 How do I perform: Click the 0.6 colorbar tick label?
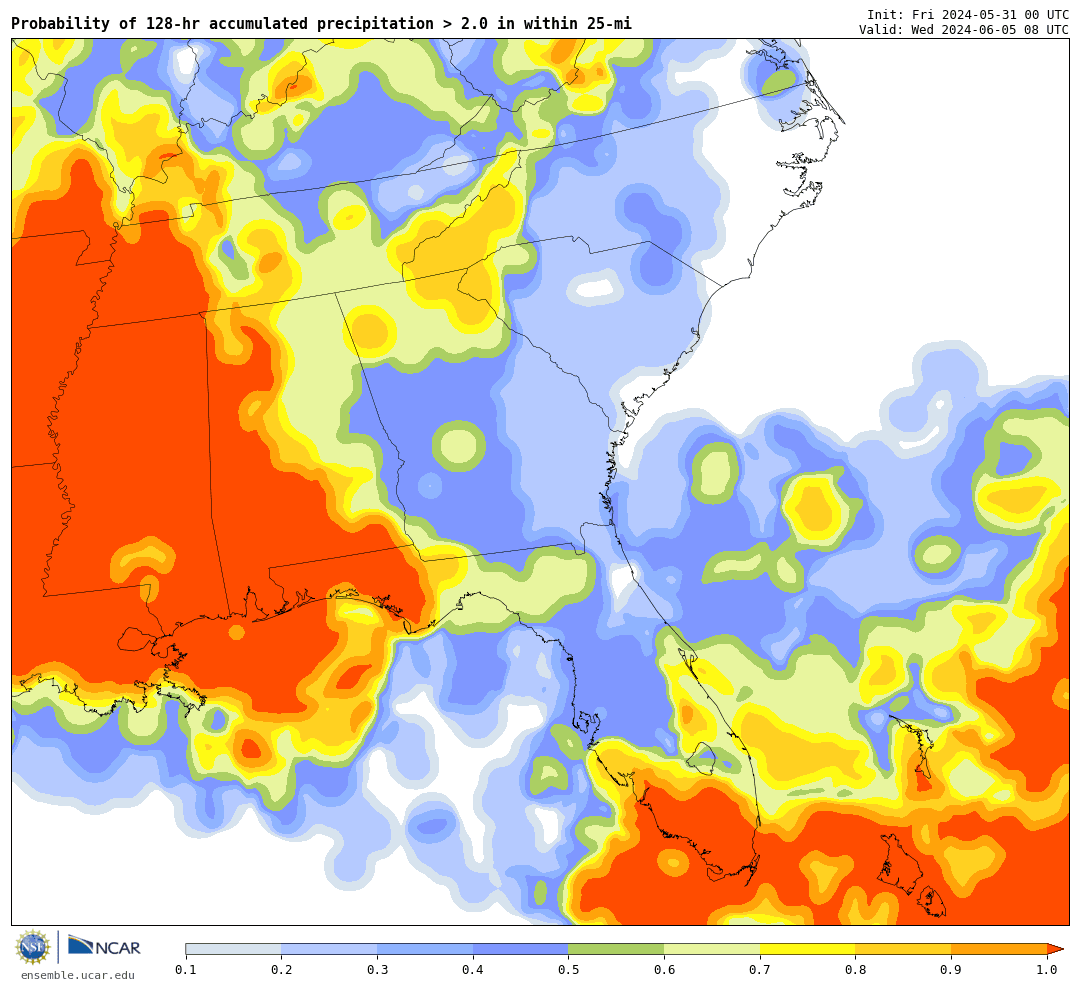coord(665,970)
